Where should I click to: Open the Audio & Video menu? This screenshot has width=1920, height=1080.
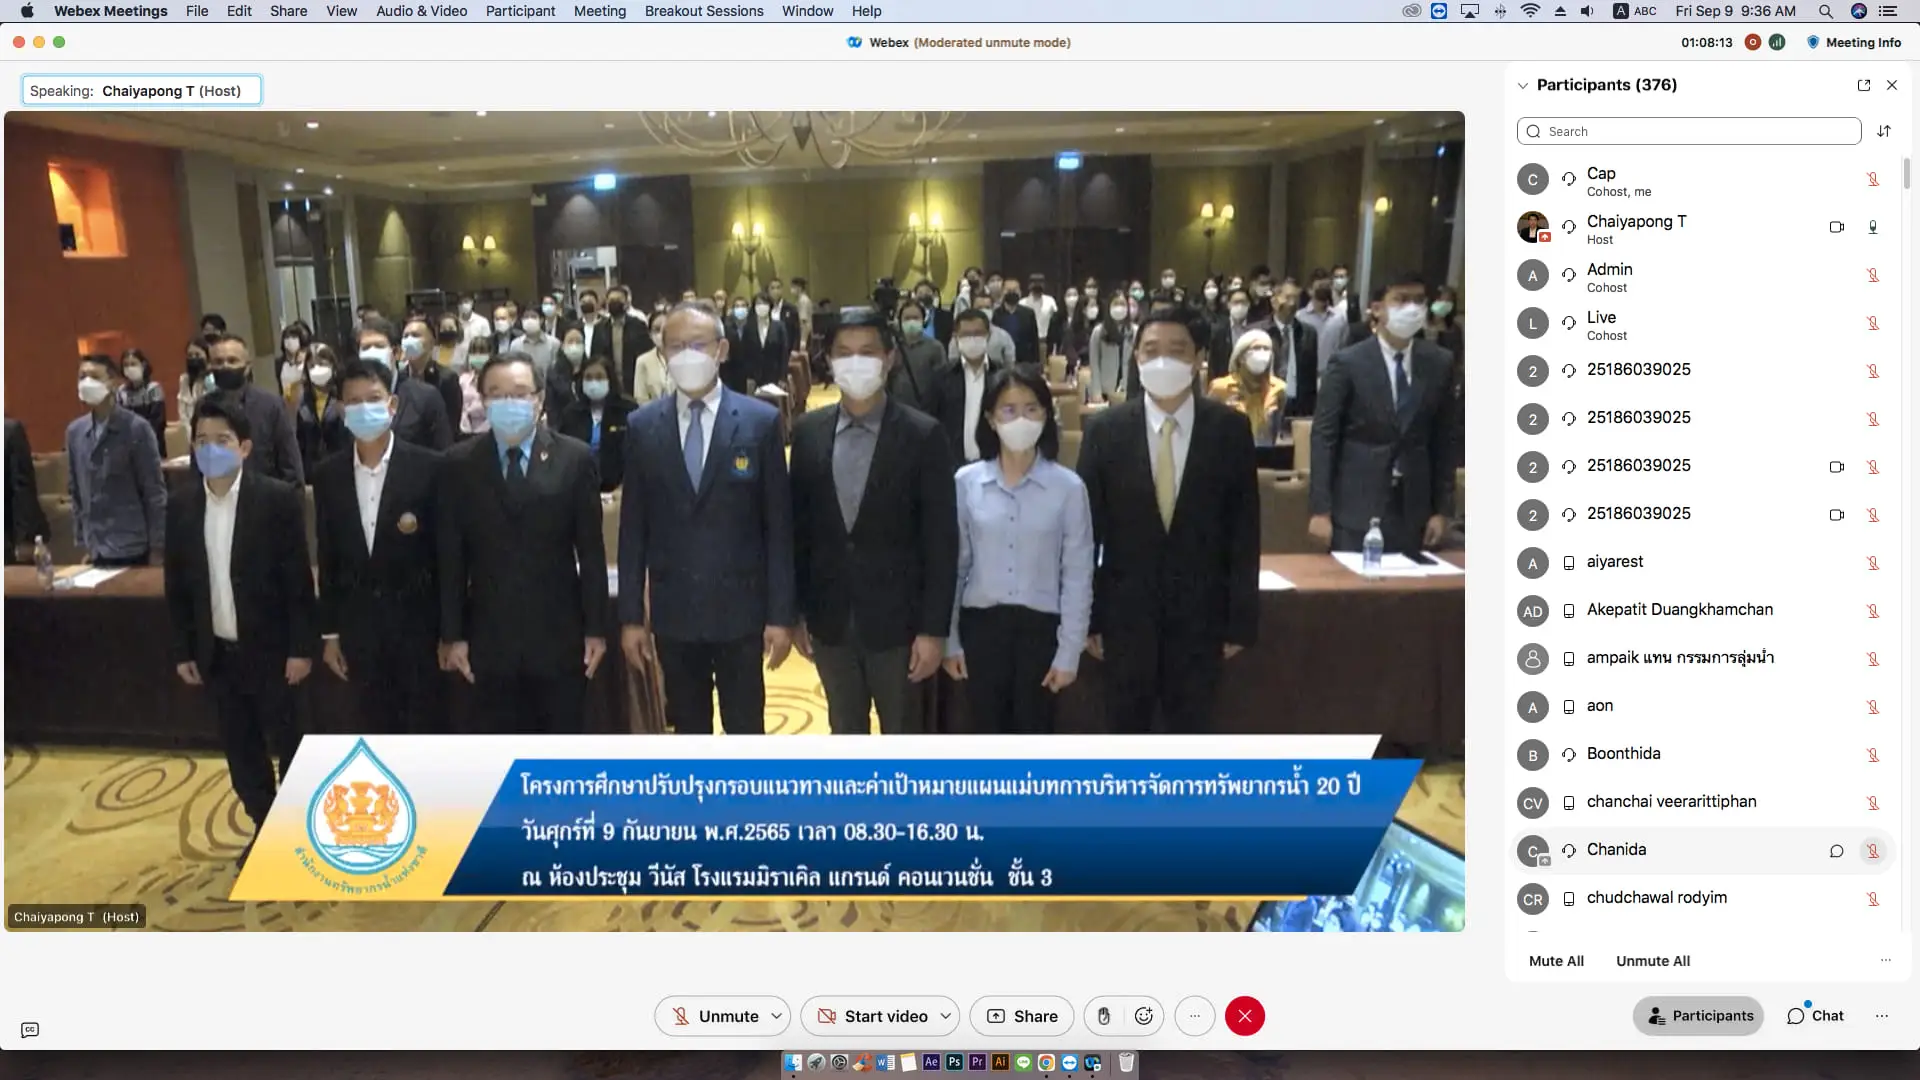click(x=421, y=11)
